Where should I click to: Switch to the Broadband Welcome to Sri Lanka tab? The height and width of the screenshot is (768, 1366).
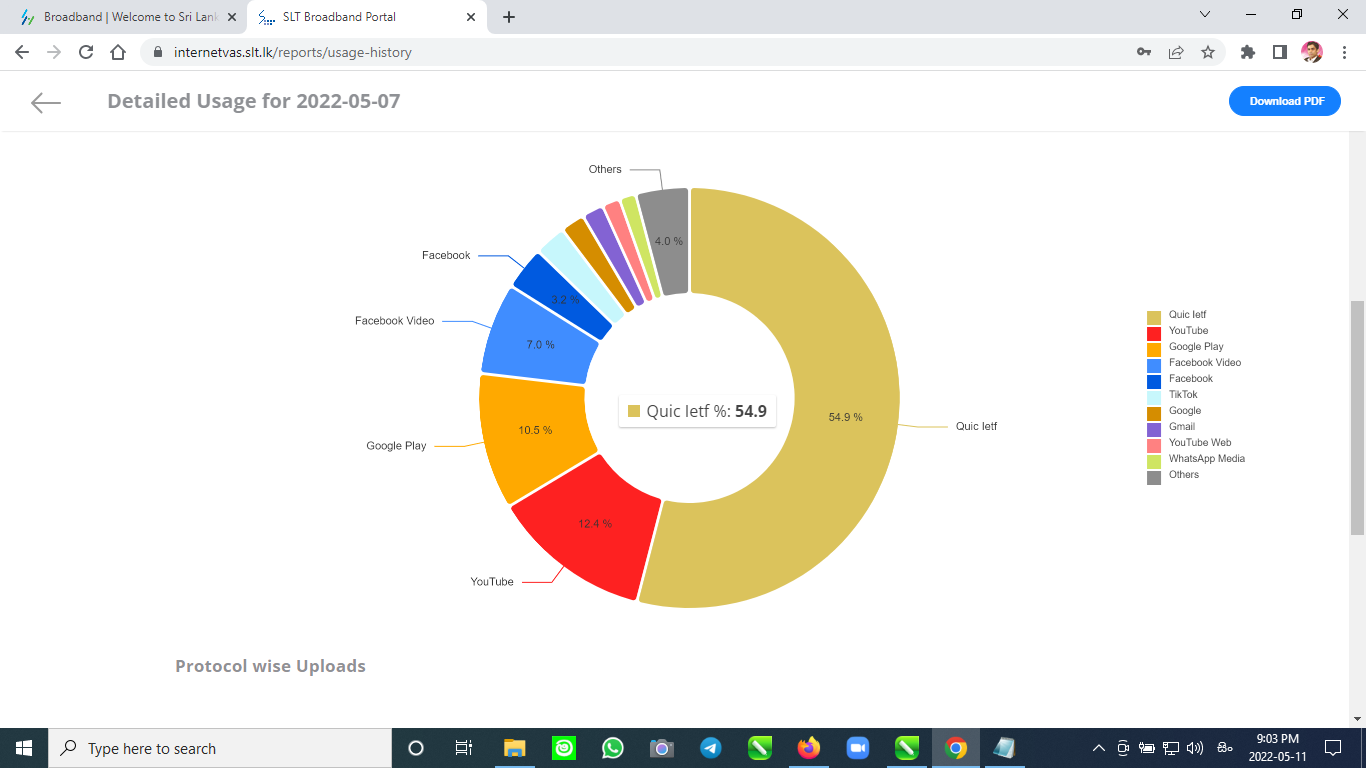(125, 17)
